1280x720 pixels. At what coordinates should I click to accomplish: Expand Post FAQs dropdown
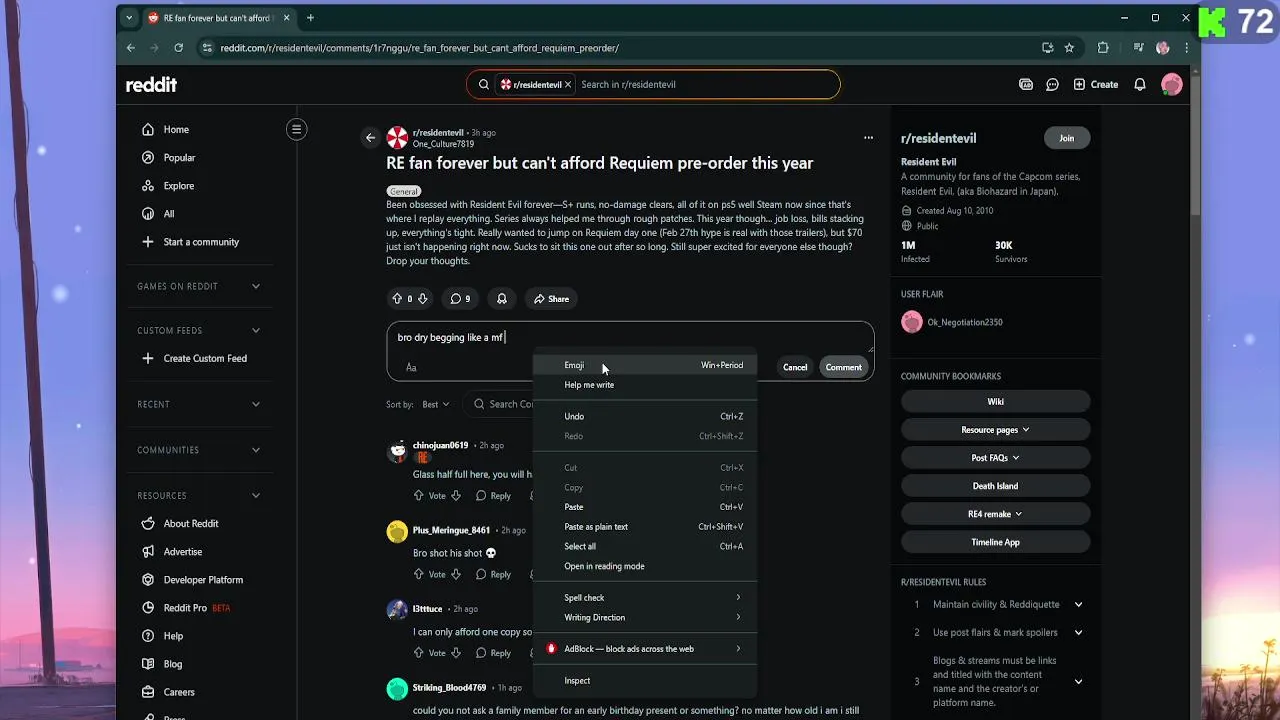(995, 457)
